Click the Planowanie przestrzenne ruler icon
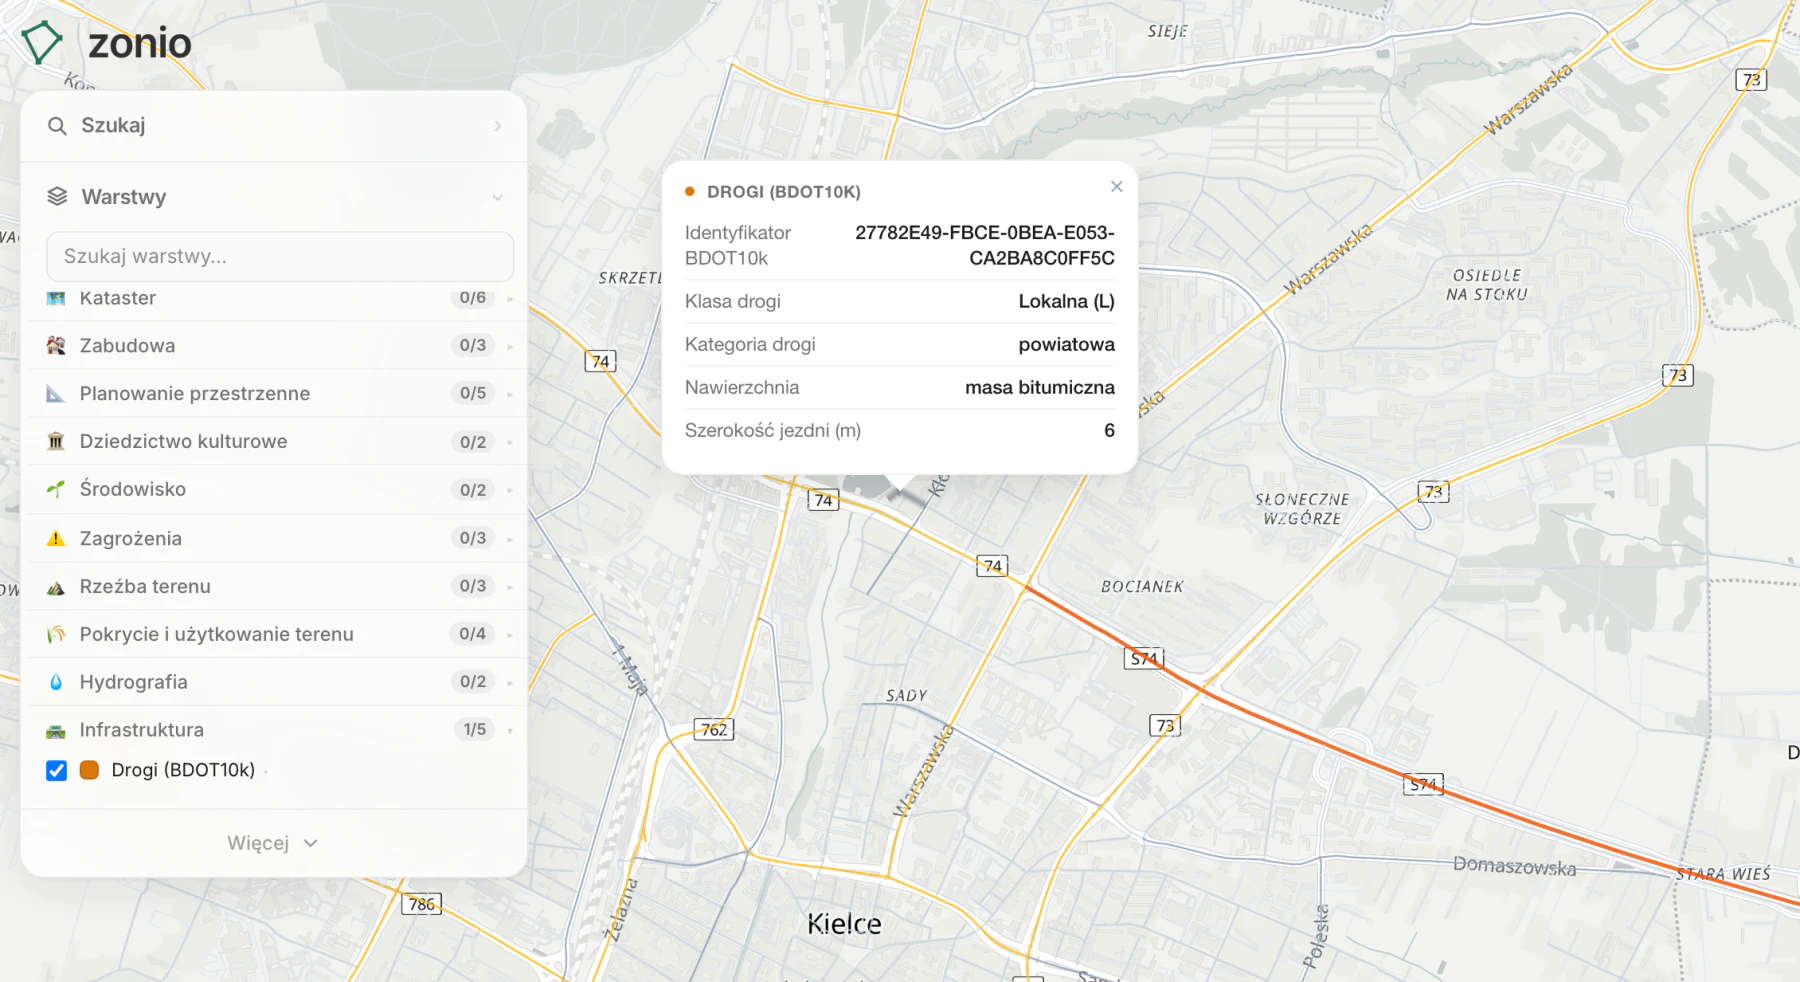1800x982 pixels. pyautogui.click(x=56, y=394)
